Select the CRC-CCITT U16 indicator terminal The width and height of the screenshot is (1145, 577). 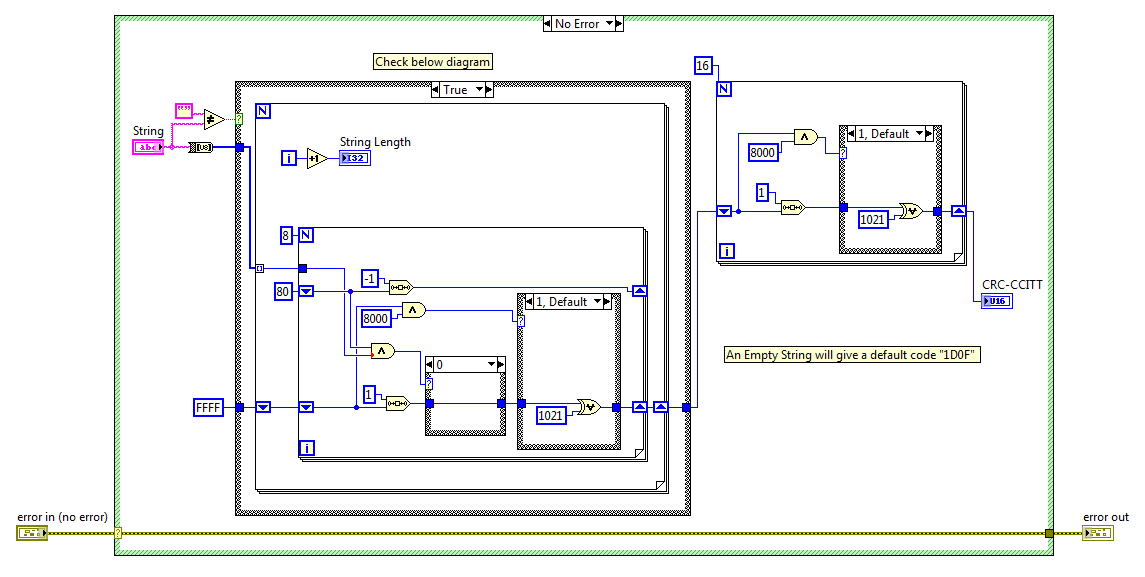[x=997, y=300]
